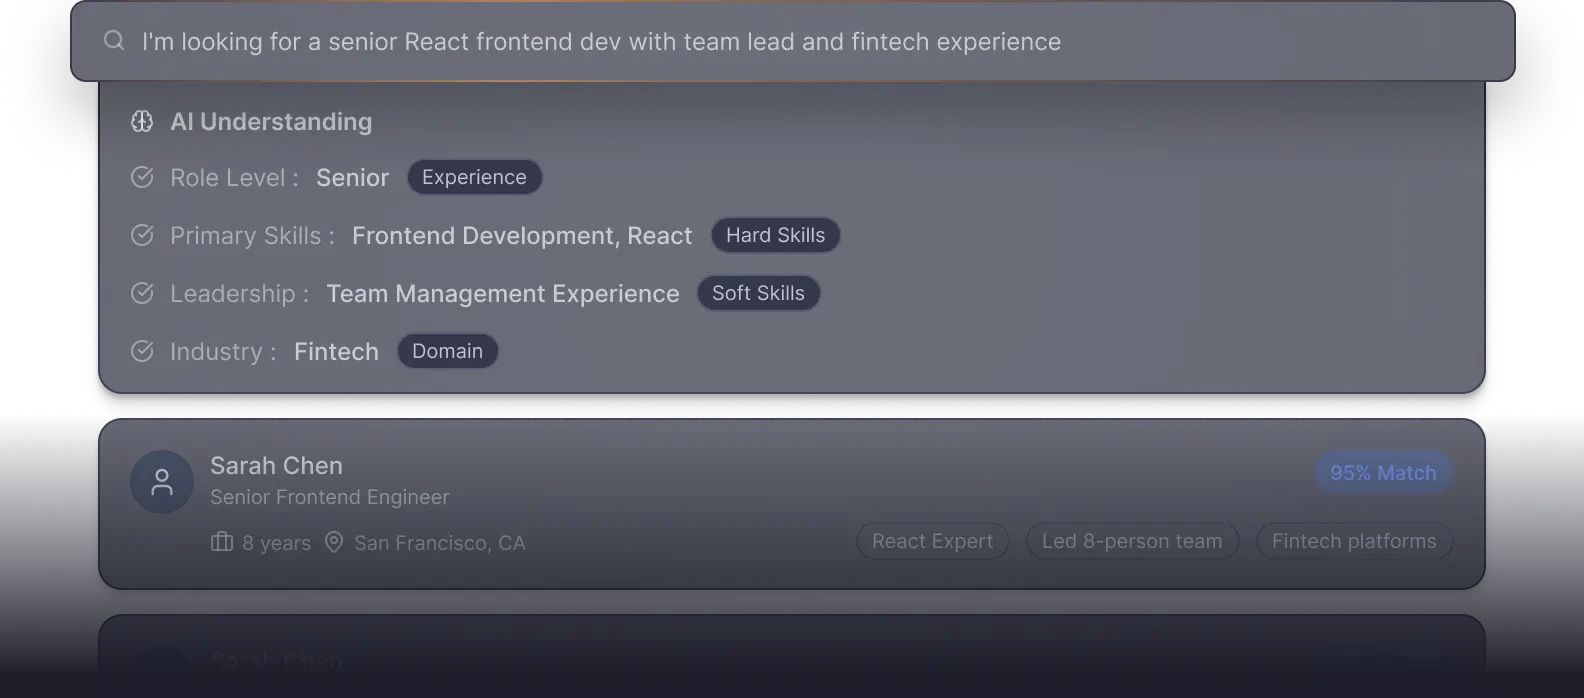This screenshot has width=1584, height=698.
Task: Click the AI Understanding heading
Action: click(271, 122)
